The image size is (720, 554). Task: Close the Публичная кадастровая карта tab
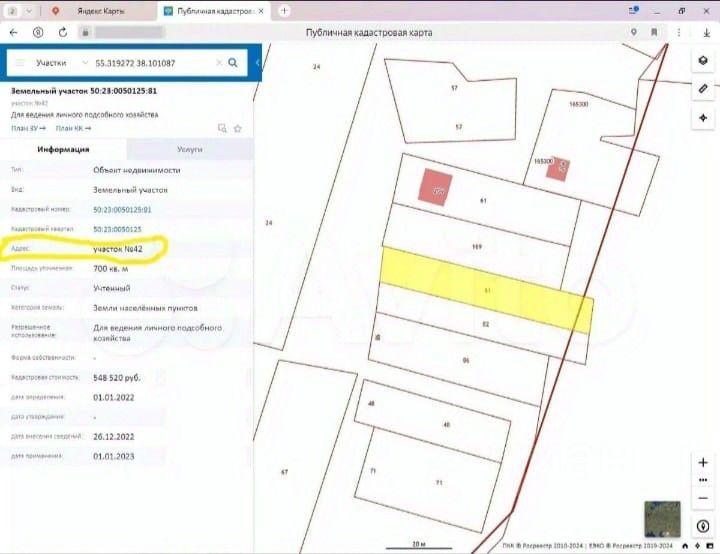coord(261,11)
